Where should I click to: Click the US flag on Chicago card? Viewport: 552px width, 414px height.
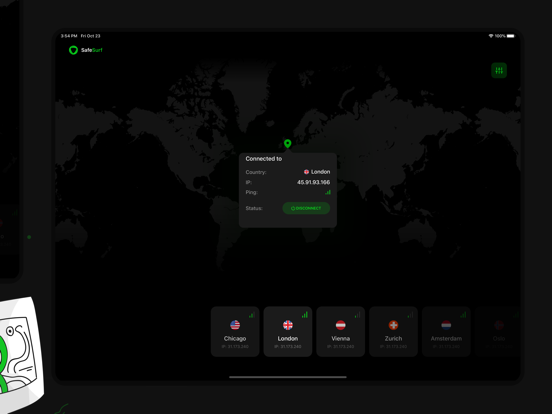235,325
